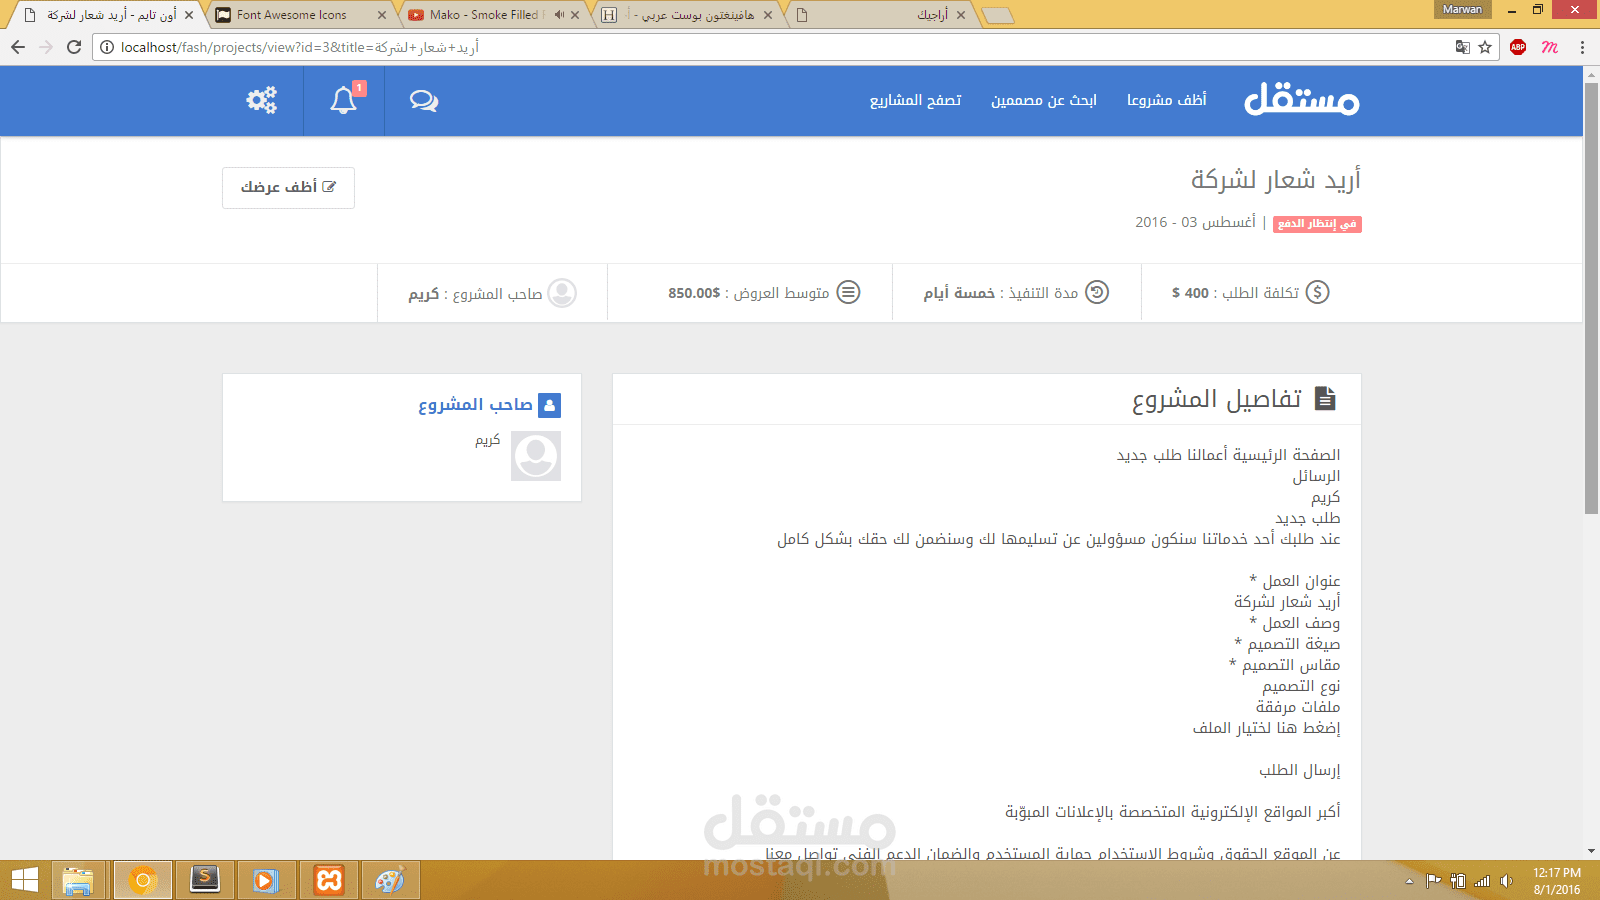Click the site info icon in address bar
Screen dimensions: 1600x900
[x=107, y=47]
